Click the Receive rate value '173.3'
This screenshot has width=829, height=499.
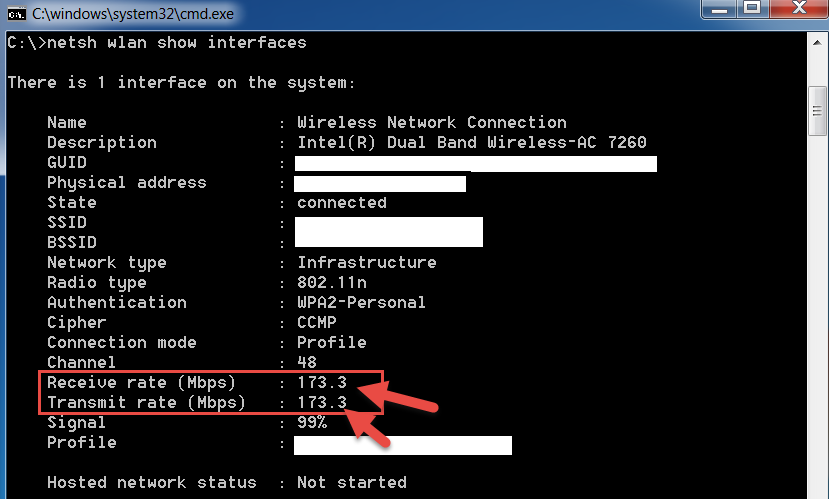[x=321, y=382]
